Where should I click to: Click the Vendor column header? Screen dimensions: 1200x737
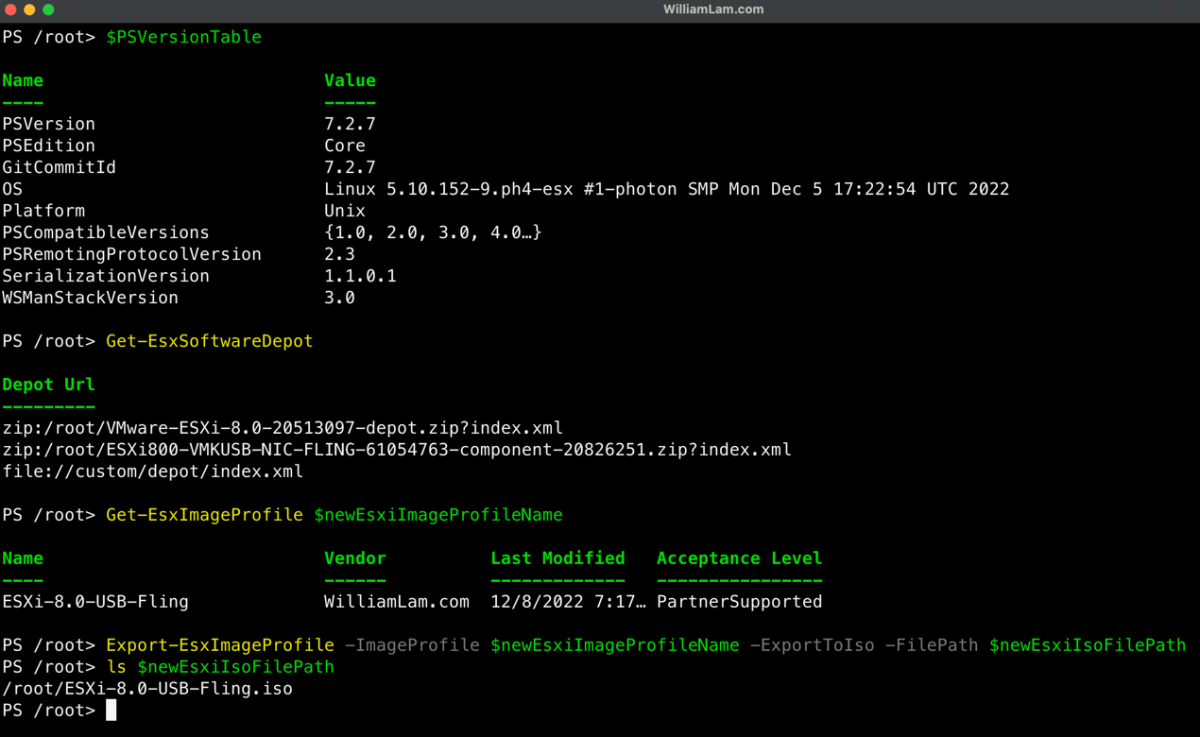click(355, 559)
